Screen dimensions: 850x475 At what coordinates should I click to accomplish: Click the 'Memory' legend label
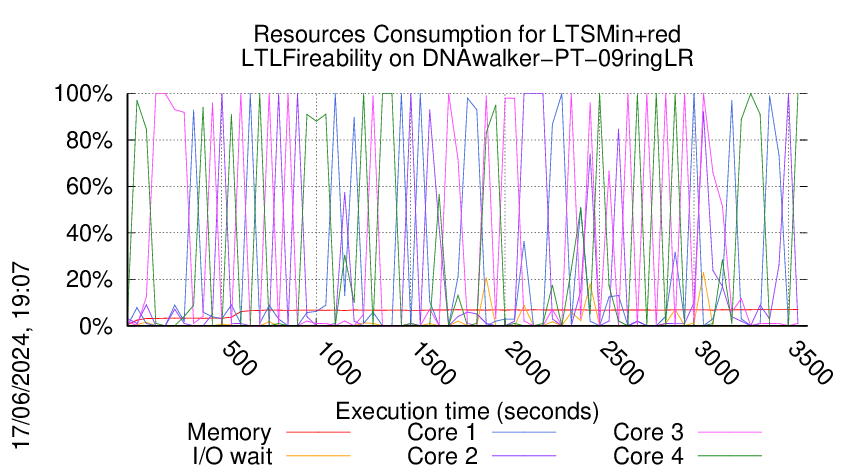(229, 433)
